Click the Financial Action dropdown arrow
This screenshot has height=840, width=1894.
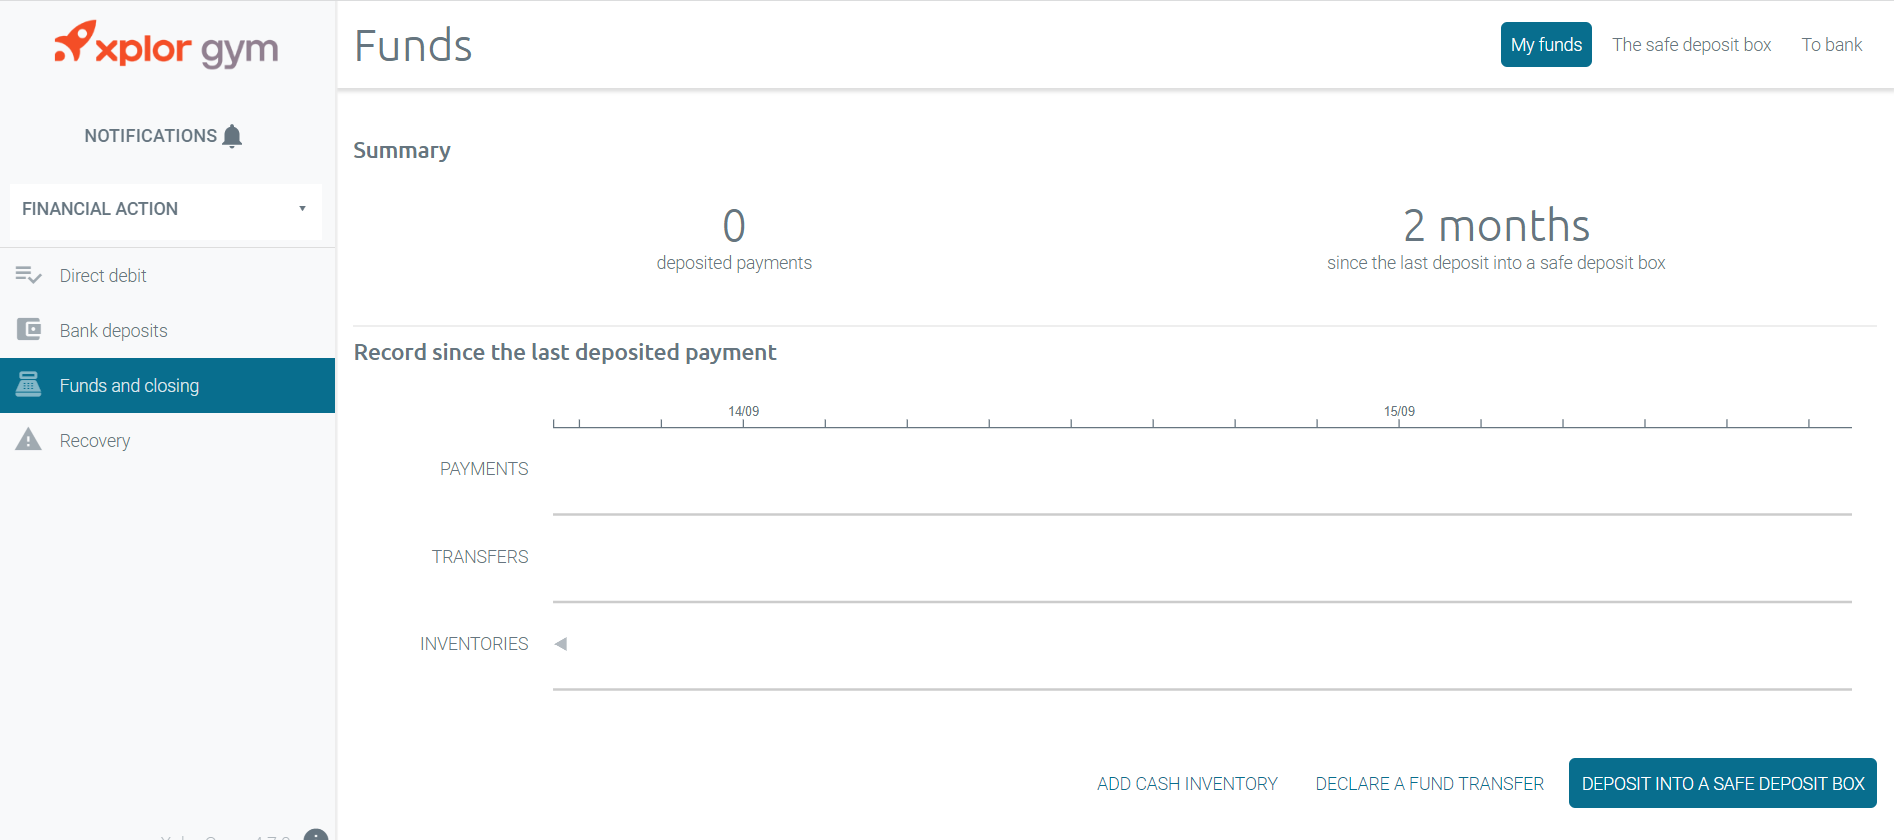(x=302, y=208)
